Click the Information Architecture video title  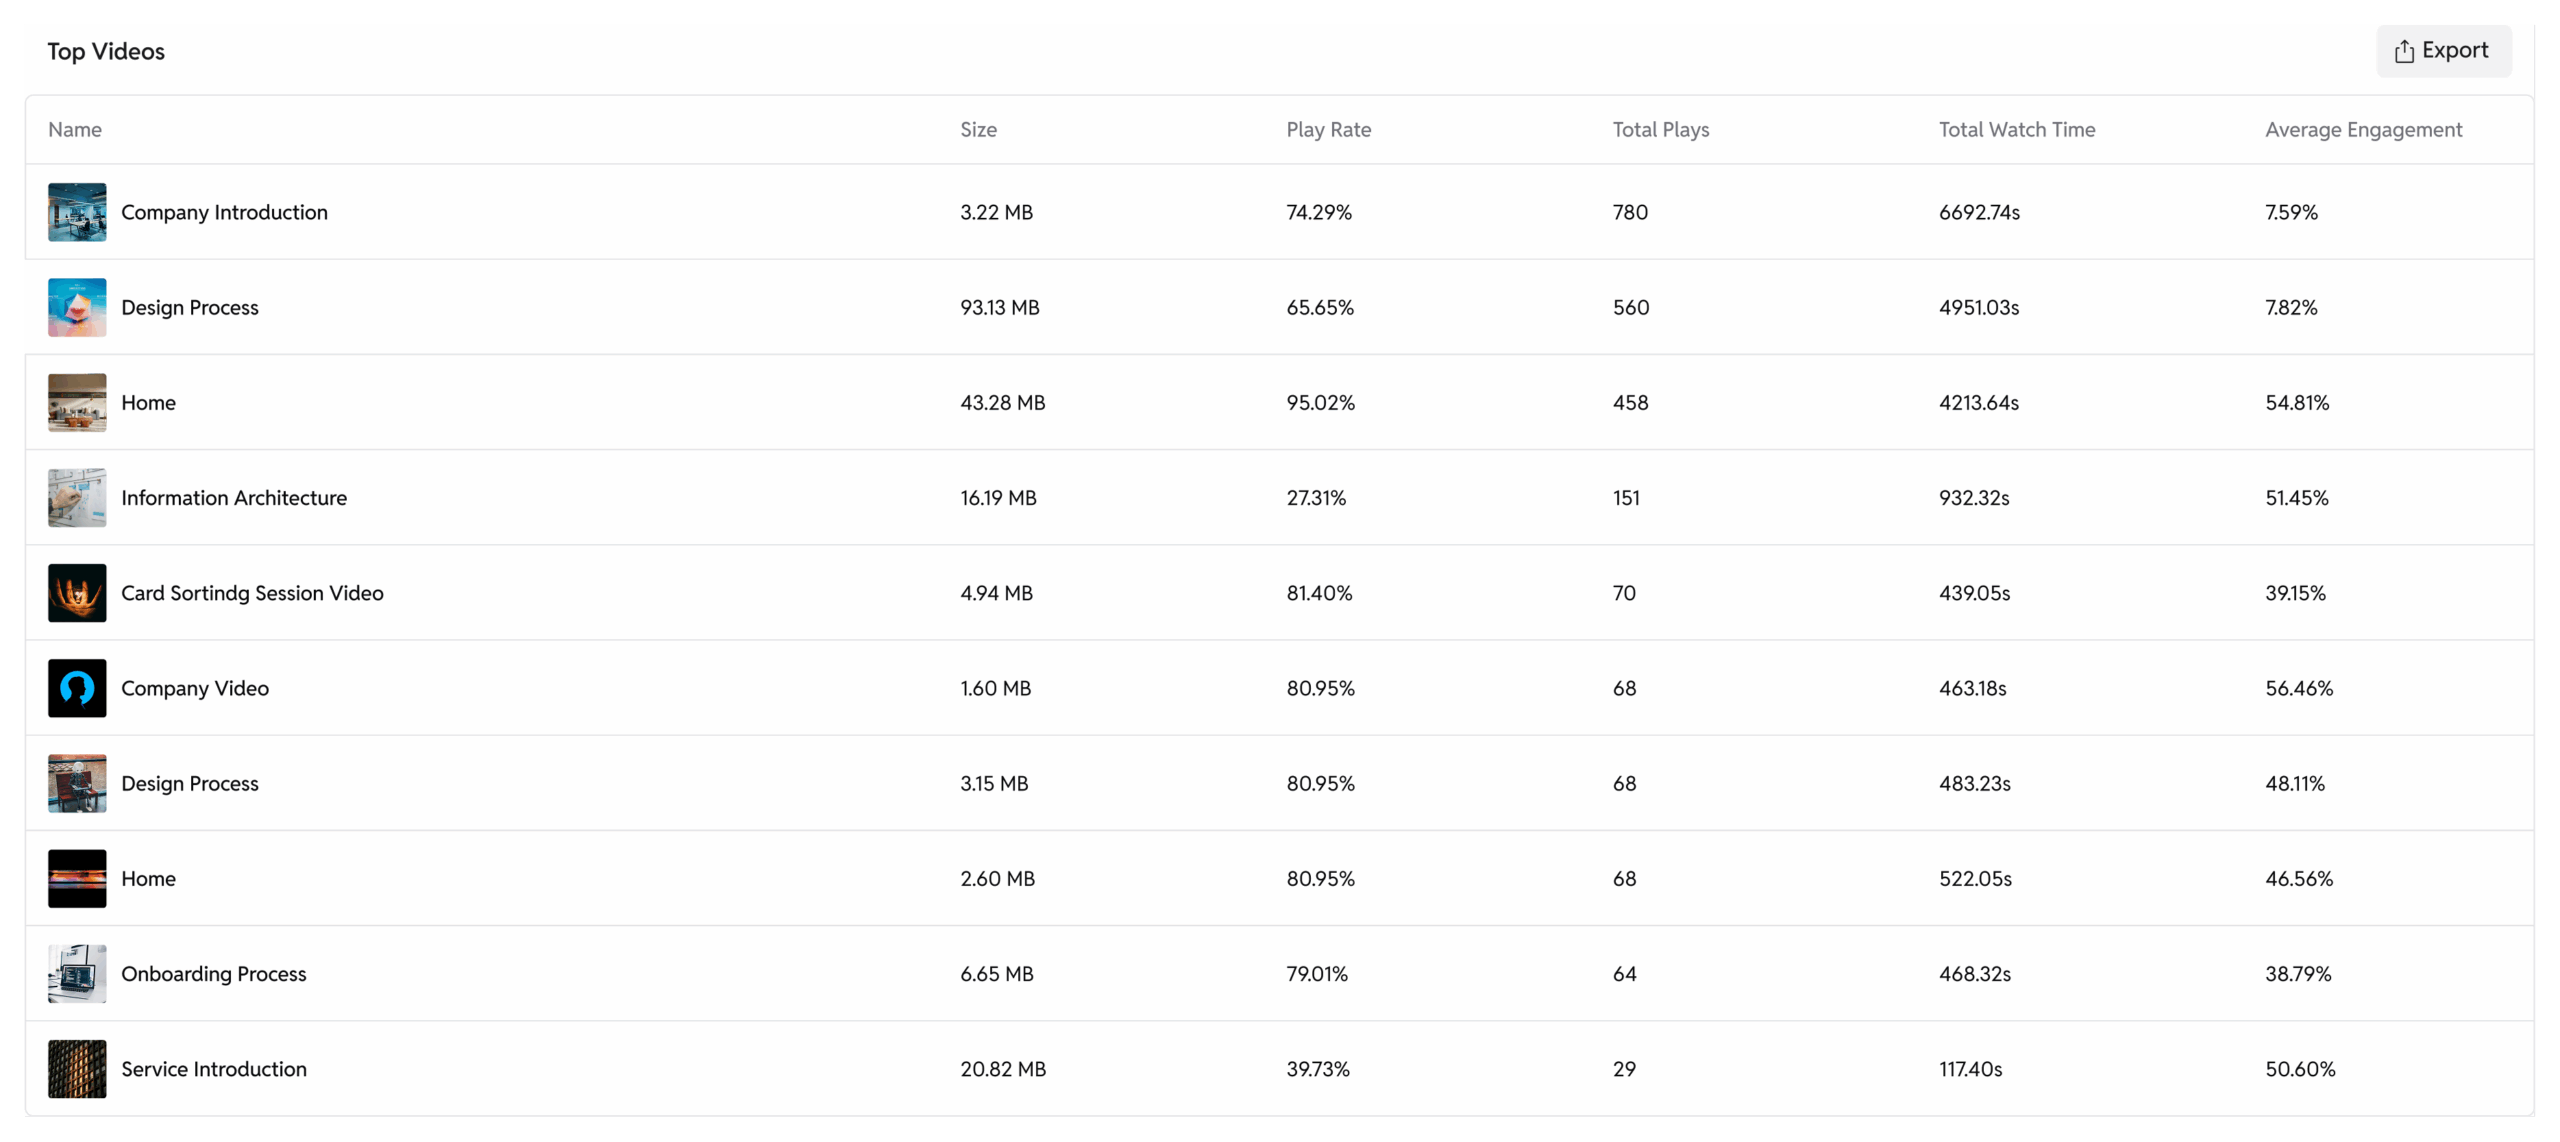[x=234, y=497]
